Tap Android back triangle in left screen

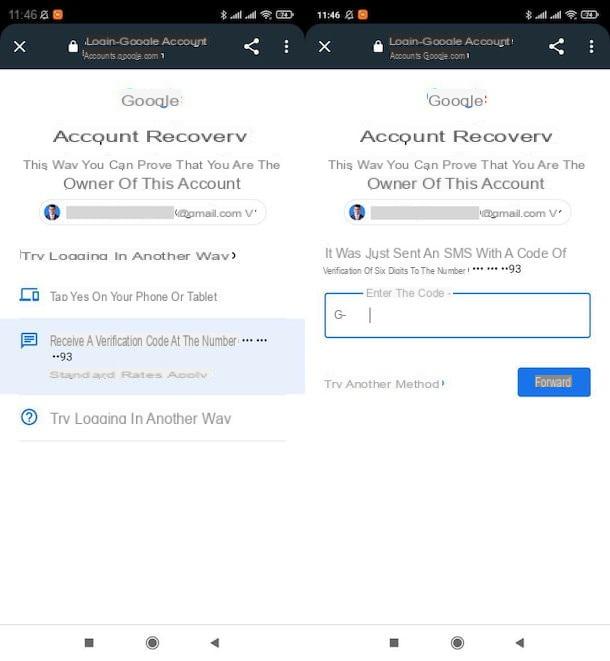point(215,643)
